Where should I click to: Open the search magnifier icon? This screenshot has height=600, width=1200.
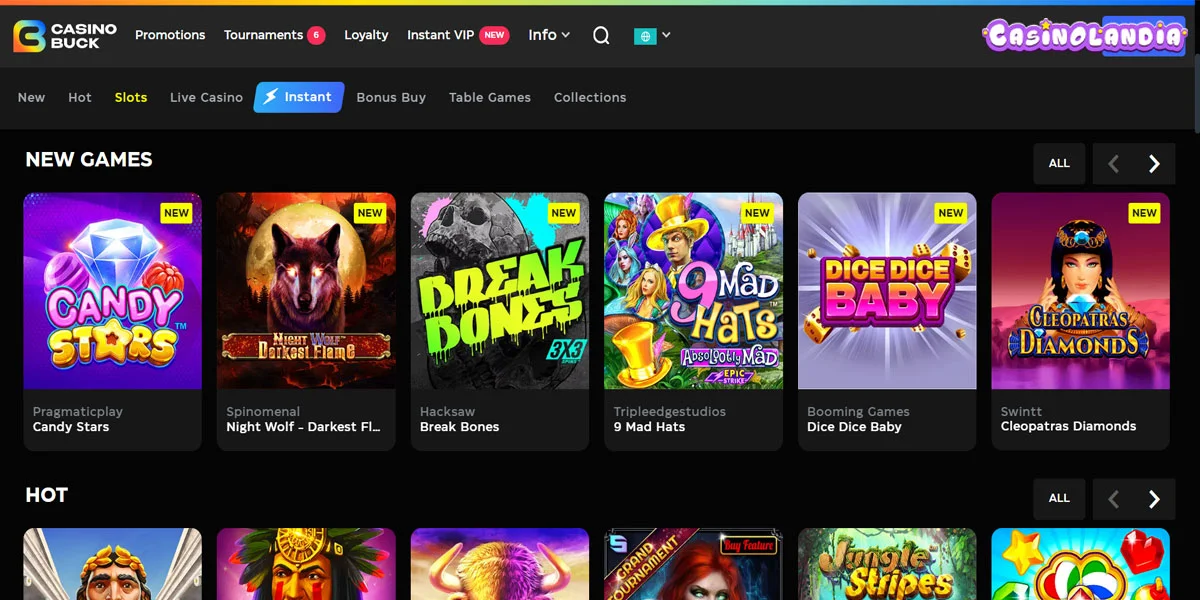(601, 35)
